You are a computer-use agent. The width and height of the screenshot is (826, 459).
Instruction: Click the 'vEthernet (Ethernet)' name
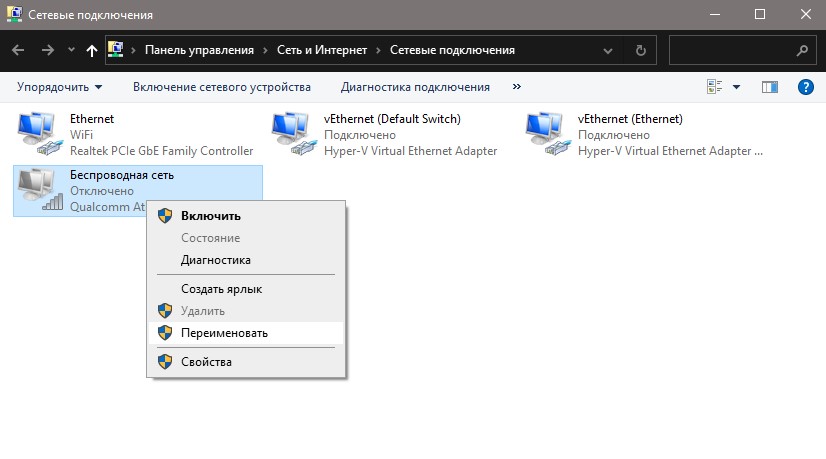click(x=630, y=119)
